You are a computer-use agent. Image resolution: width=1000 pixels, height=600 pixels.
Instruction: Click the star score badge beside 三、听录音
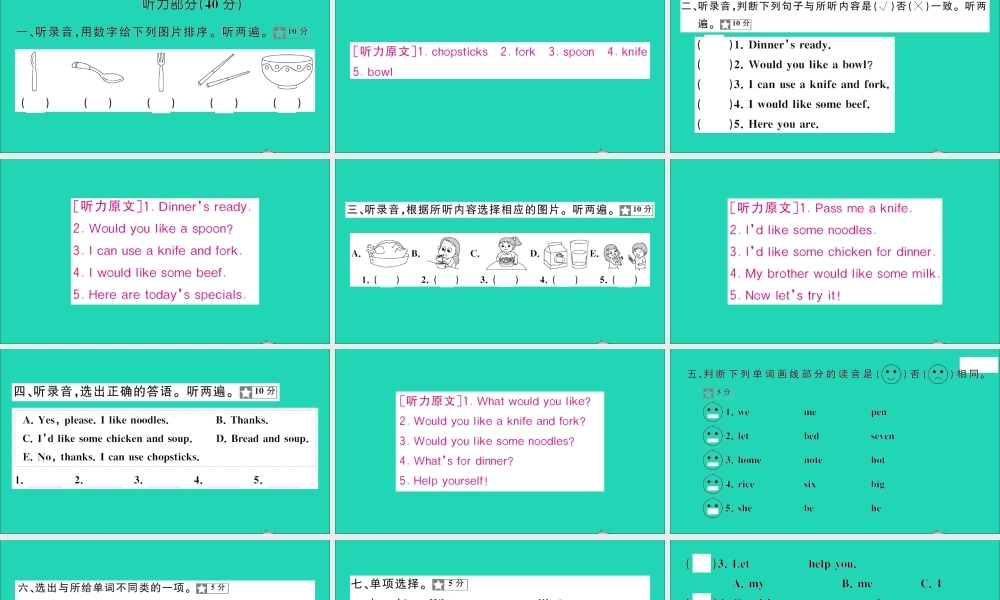636,210
